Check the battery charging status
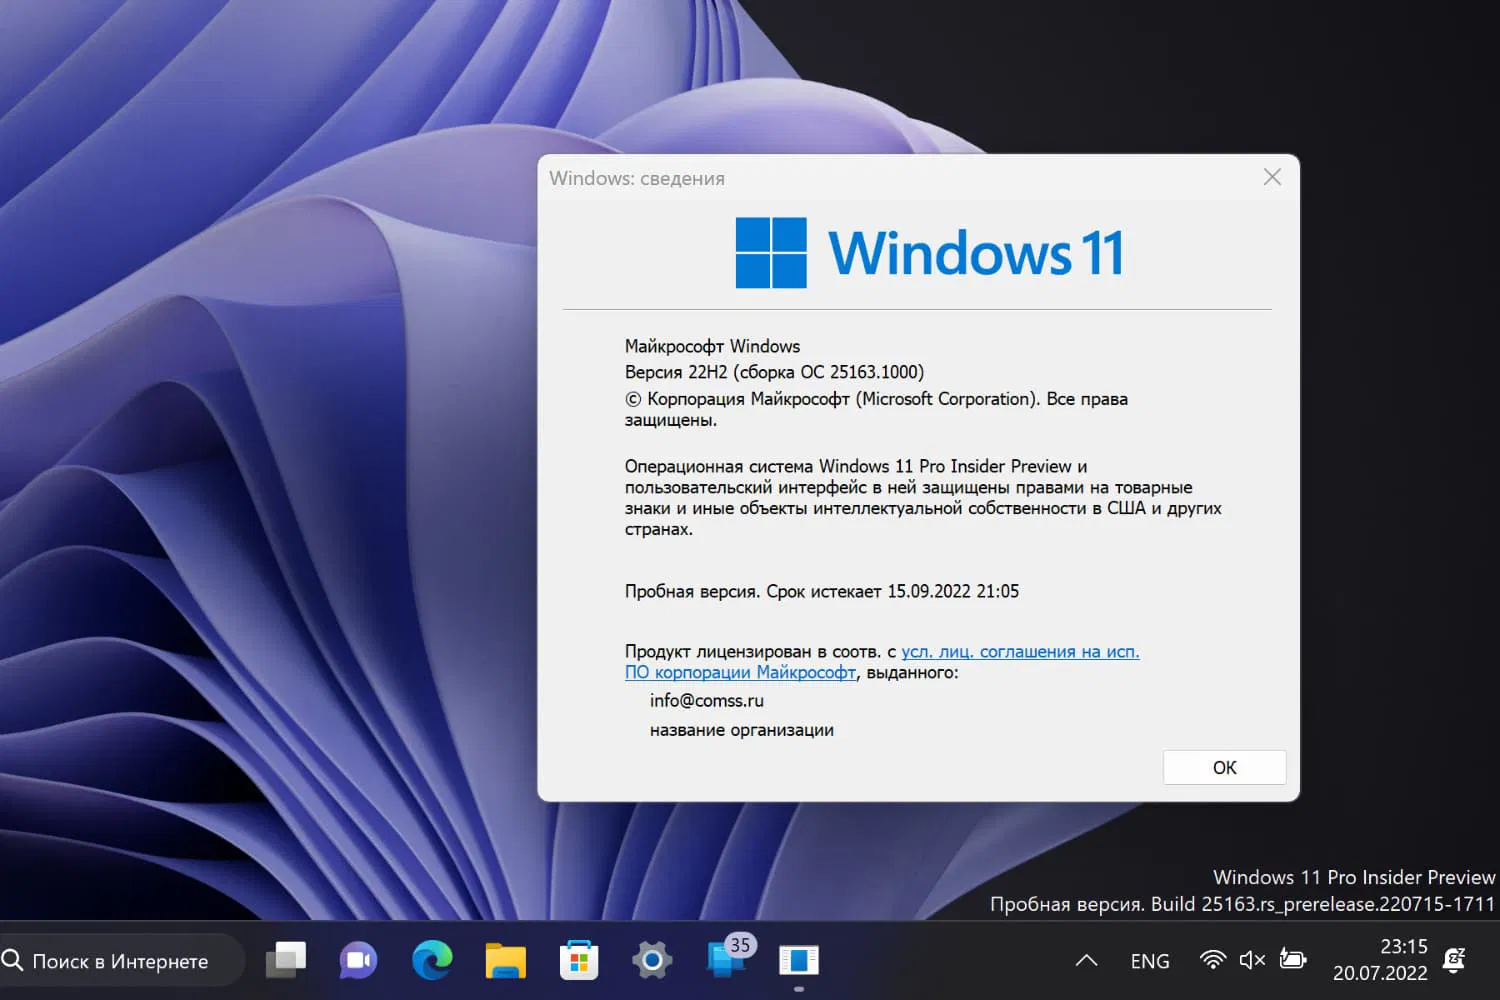1500x1000 pixels. pos(1293,960)
